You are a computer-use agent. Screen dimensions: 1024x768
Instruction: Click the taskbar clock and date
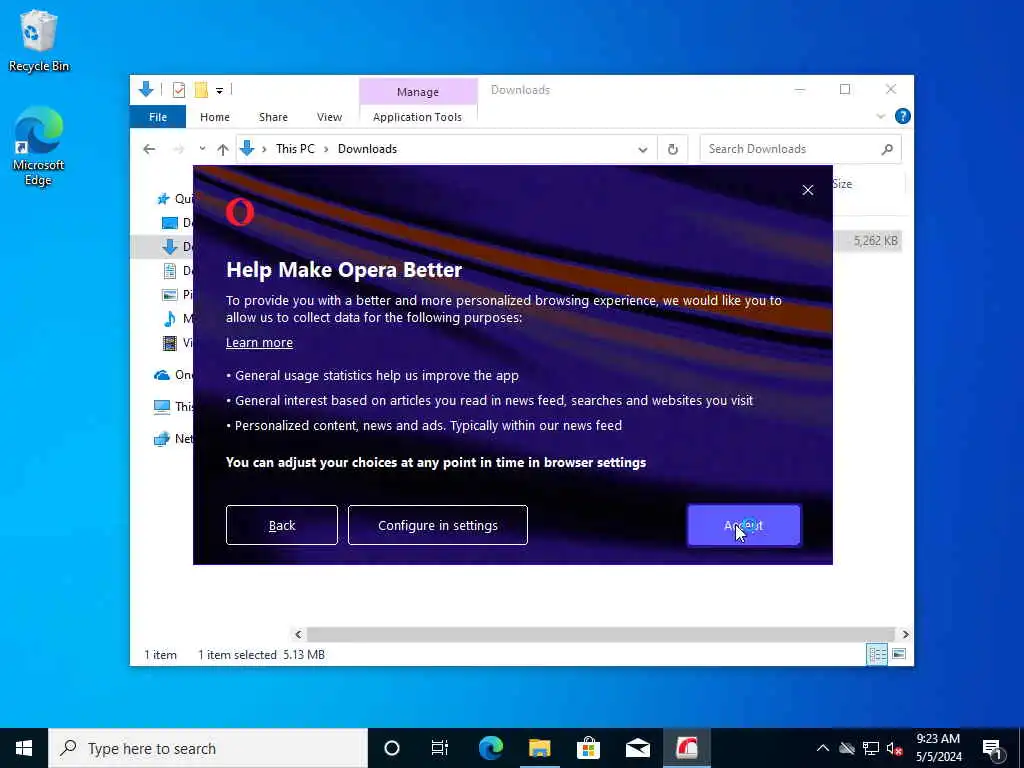938,748
